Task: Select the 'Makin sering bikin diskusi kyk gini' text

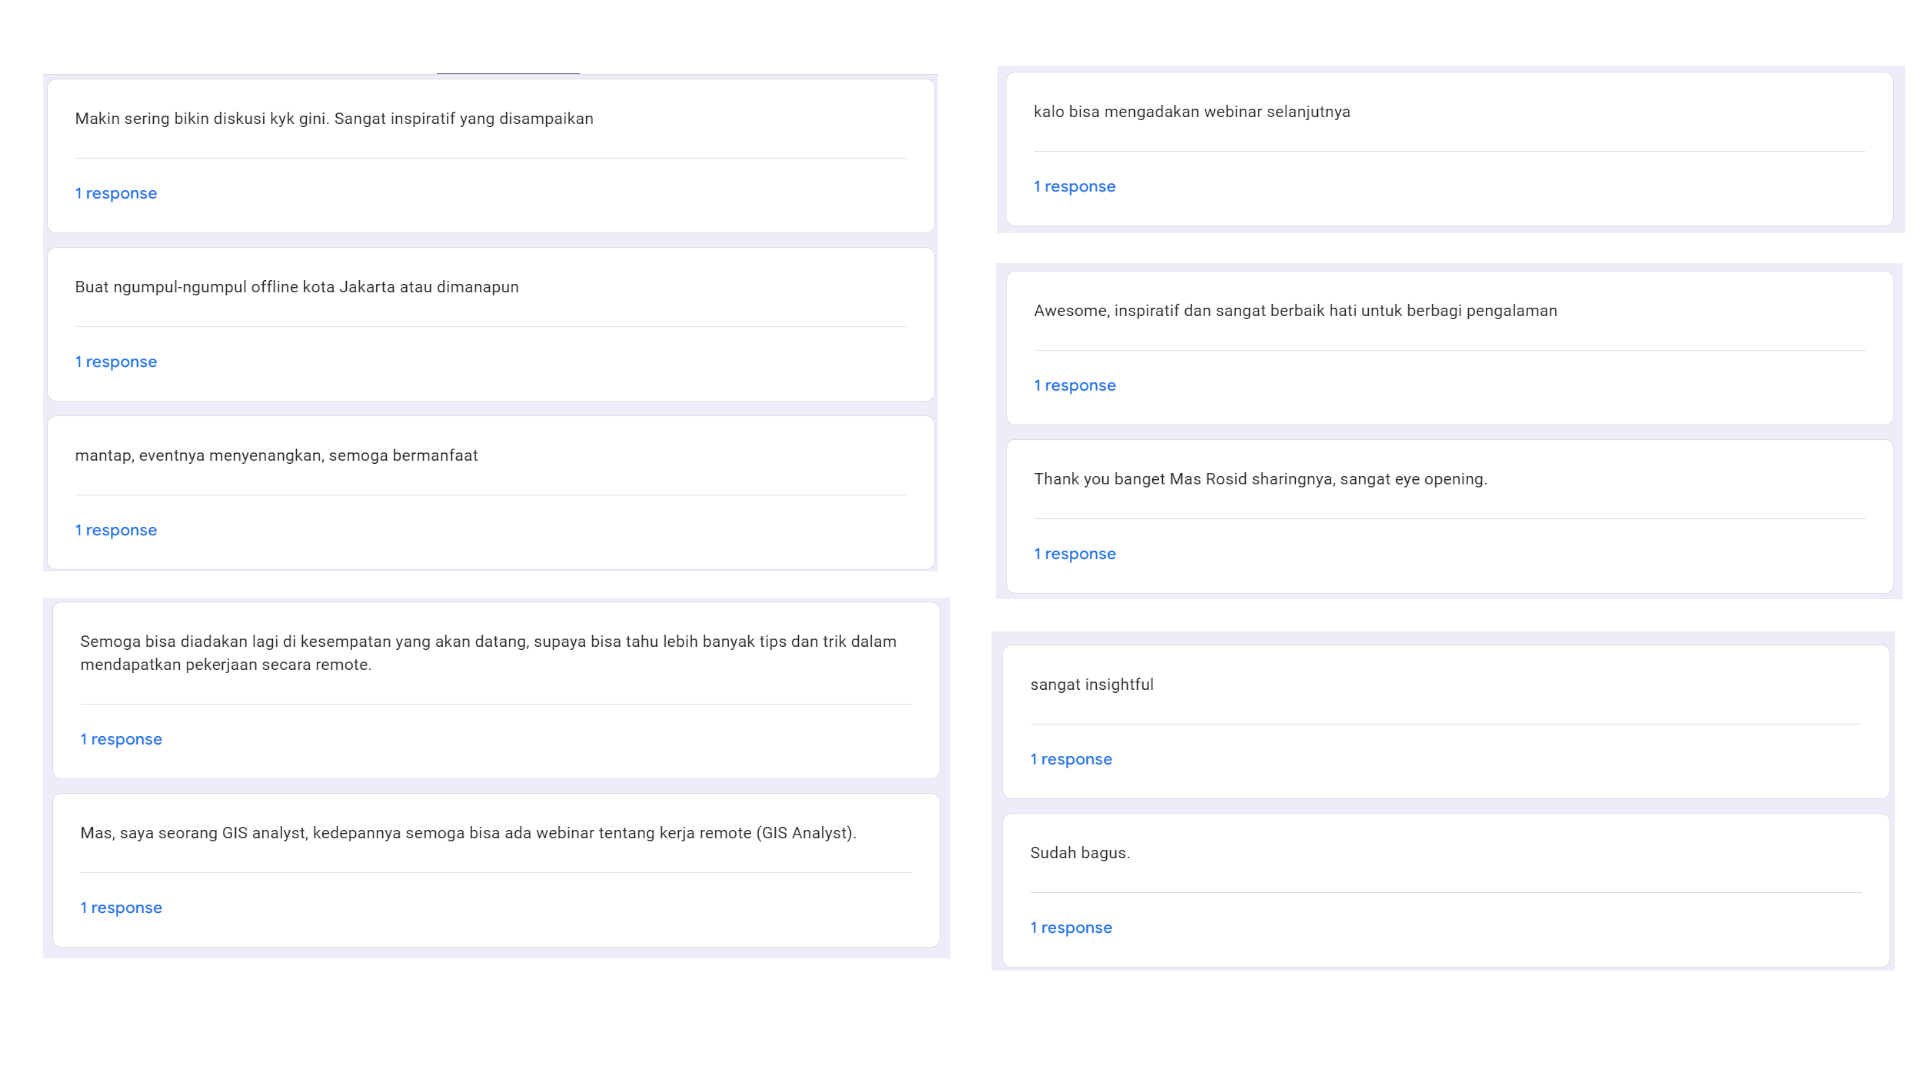Action: [334, 119]
